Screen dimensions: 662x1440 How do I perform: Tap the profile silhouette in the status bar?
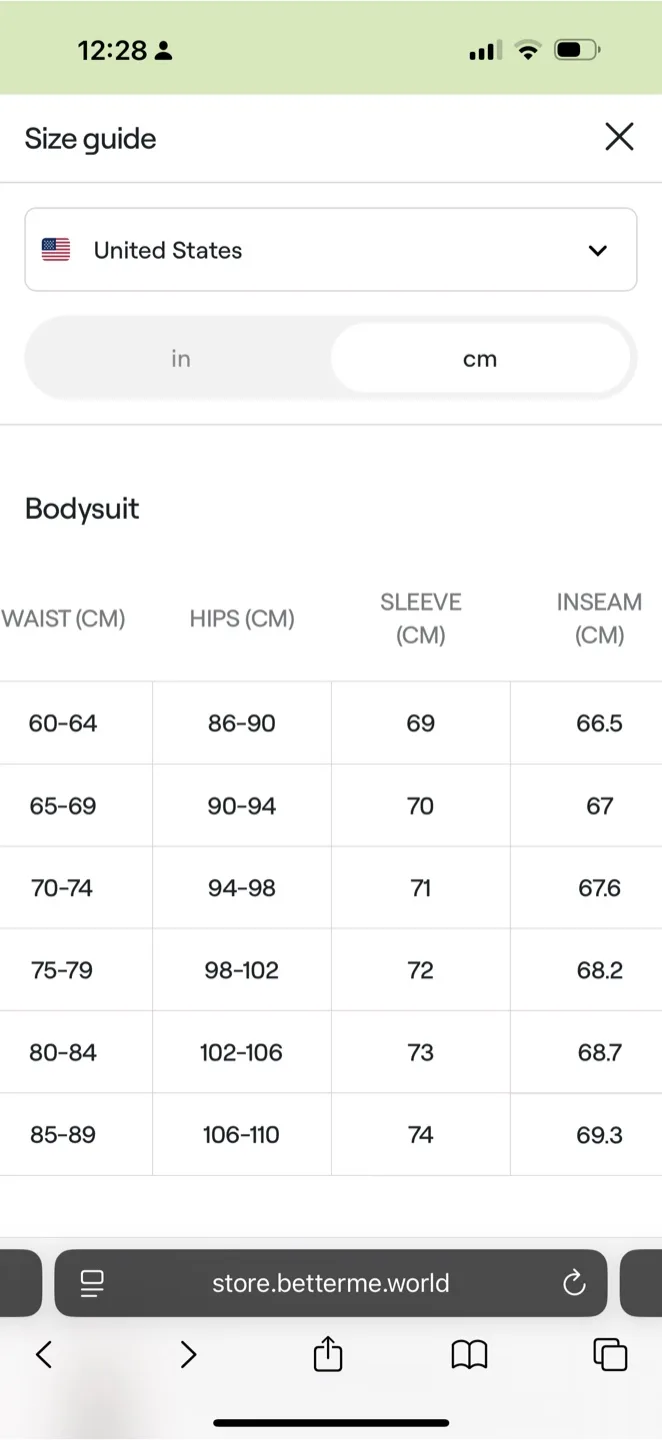(x=166, y=49)
